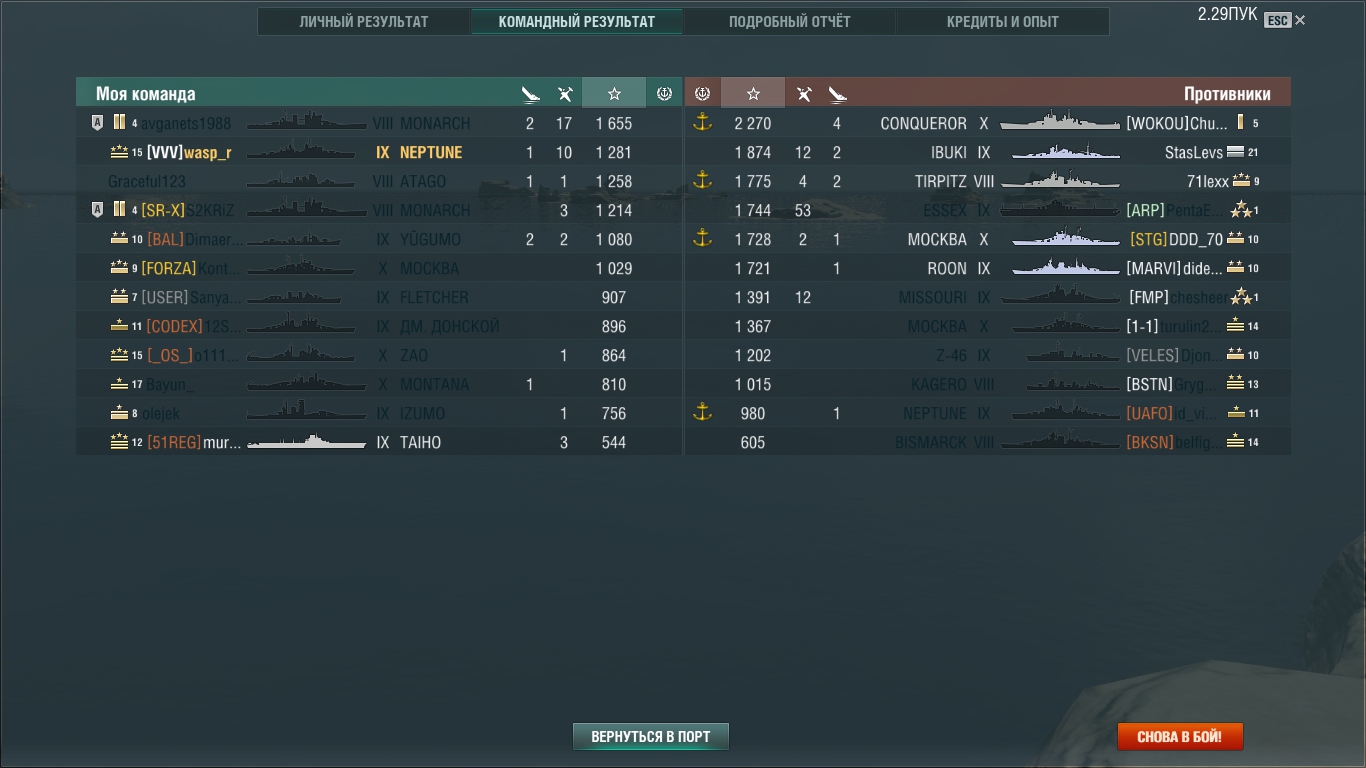
Task: Sort my team by star experience column
Action: coord(614,93)
